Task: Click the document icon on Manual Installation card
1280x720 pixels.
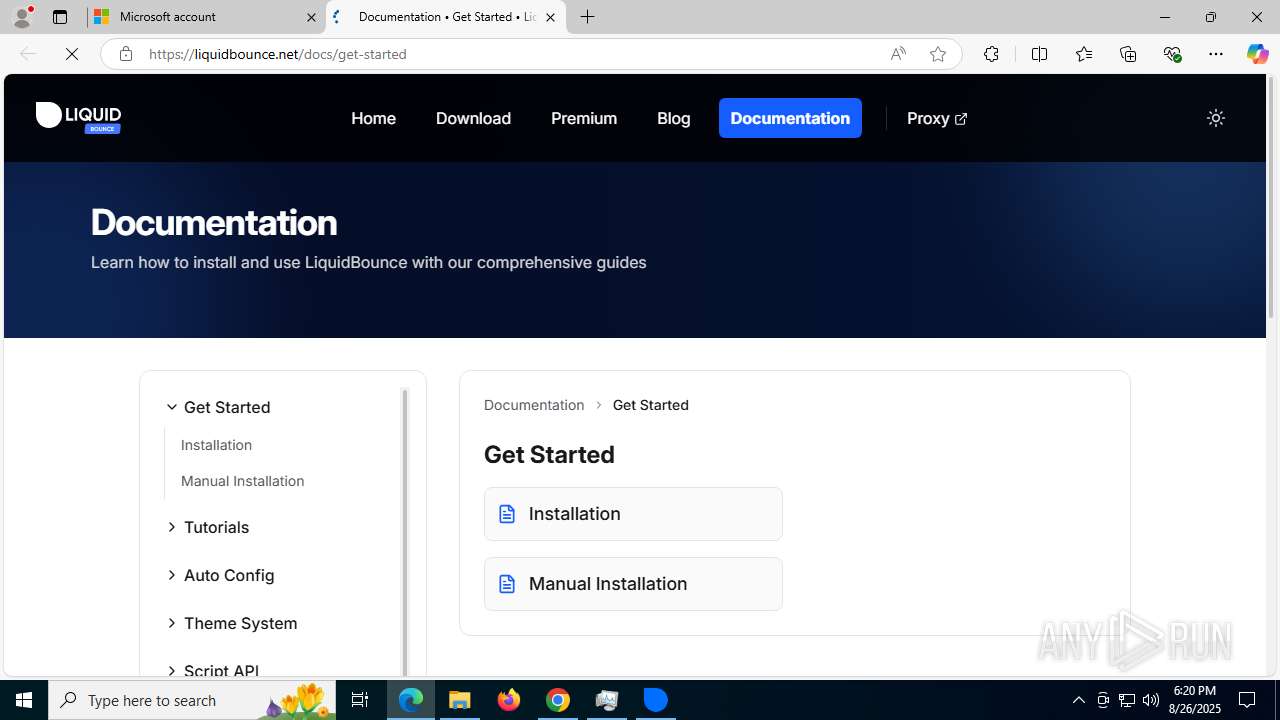Action: 507,584
